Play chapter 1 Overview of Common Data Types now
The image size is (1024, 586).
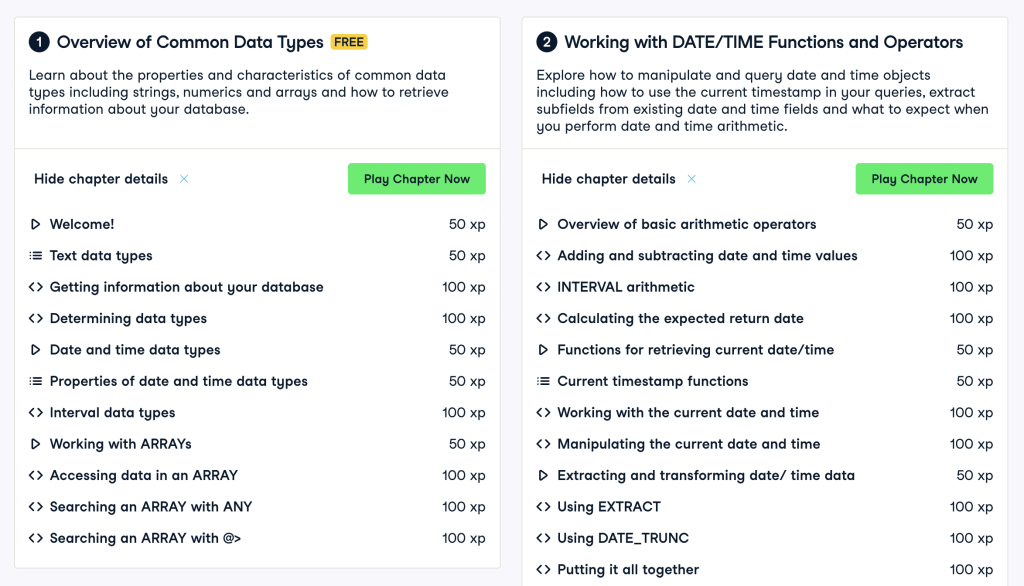416,179
